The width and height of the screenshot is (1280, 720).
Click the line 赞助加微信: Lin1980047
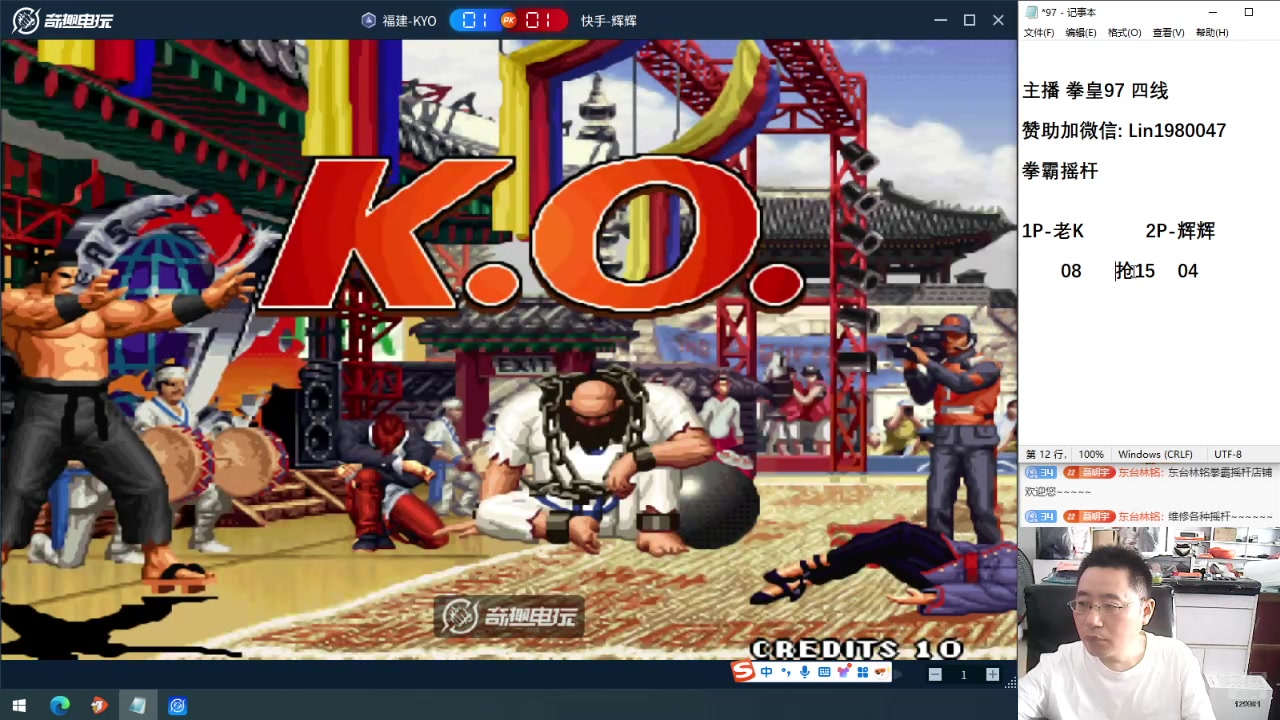[x=1124, y=131]
